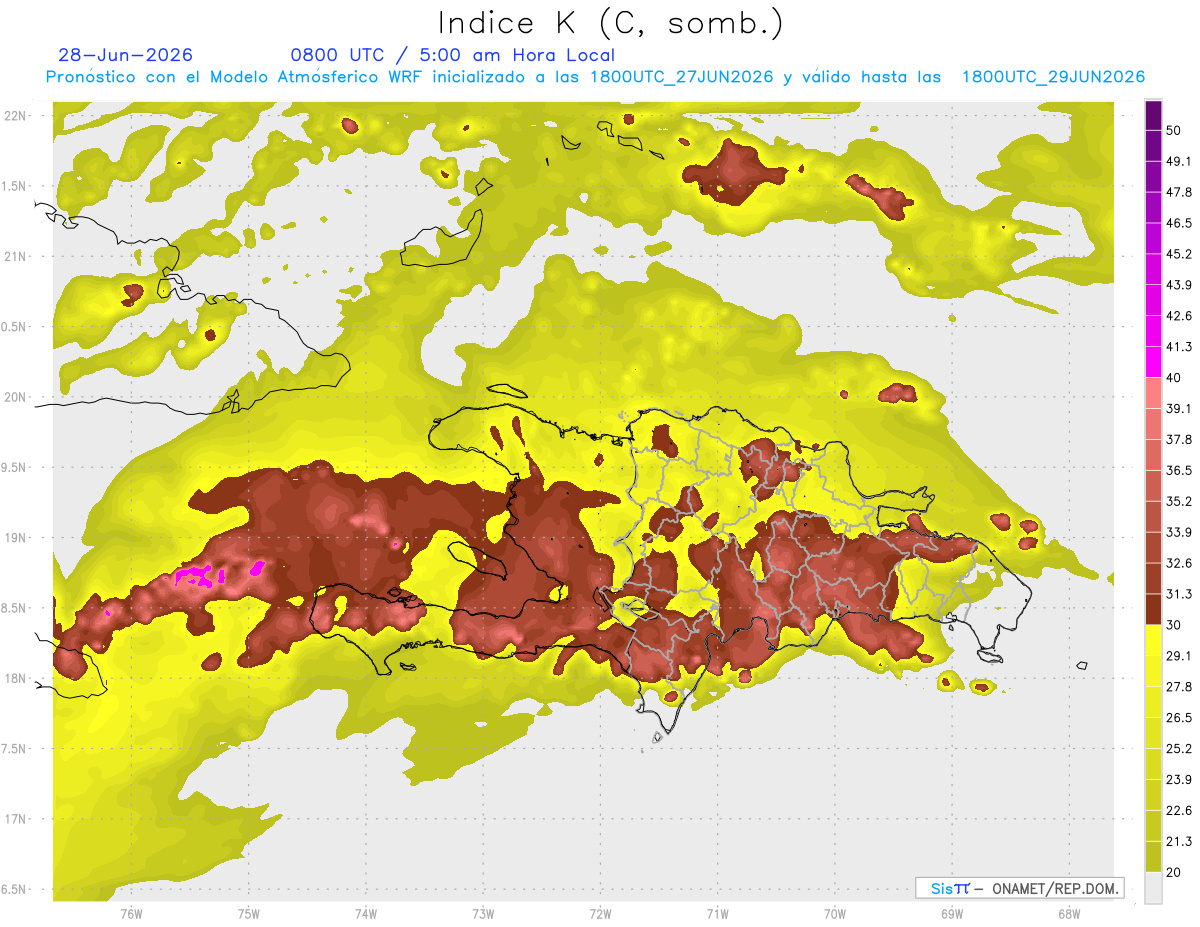Click the colorbar value label "35.2"
Screen dimensions: 1200x927
[1178, 501]
